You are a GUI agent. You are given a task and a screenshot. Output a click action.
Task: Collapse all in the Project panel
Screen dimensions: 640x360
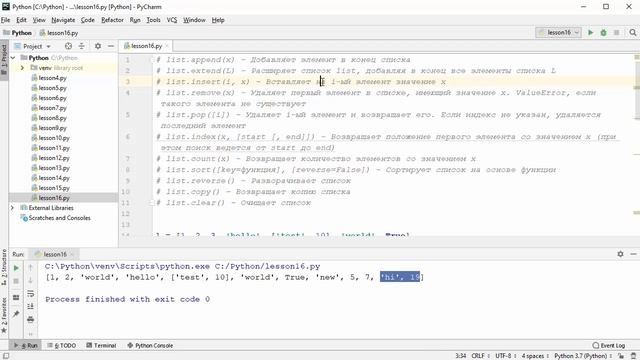click(82, 46)
